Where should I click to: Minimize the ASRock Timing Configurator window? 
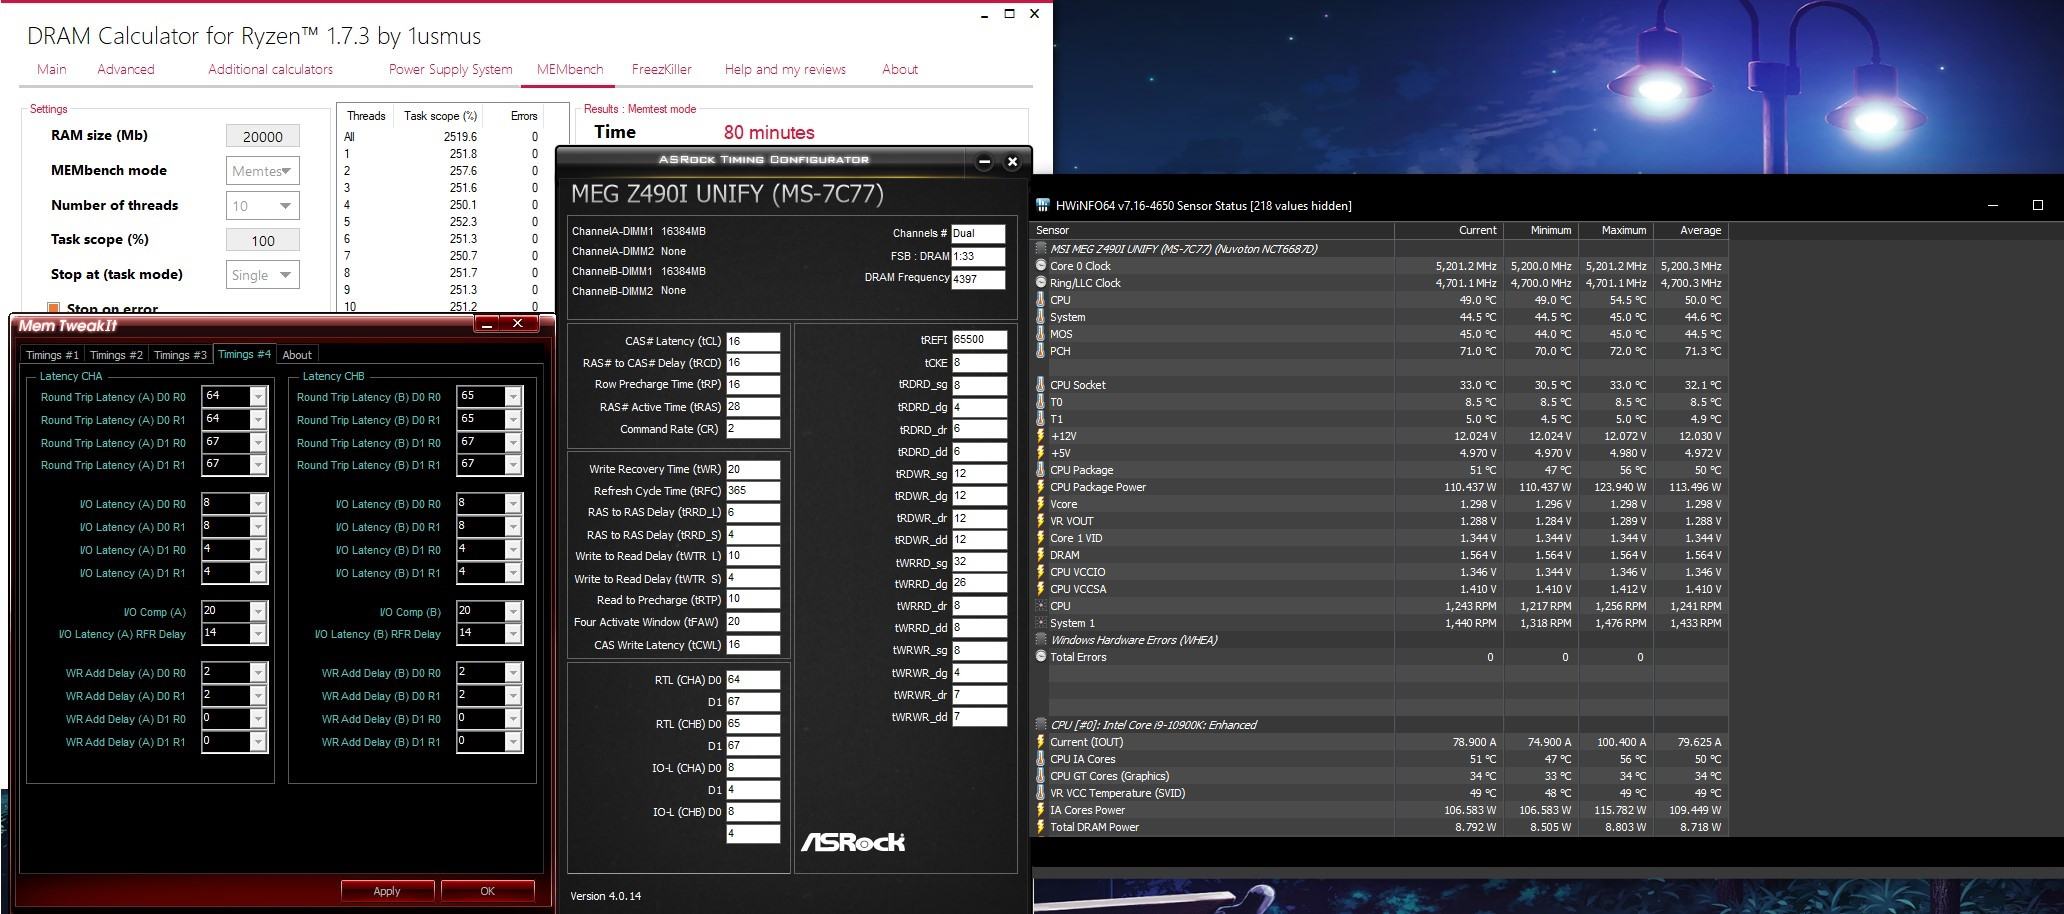coord(984,161)
